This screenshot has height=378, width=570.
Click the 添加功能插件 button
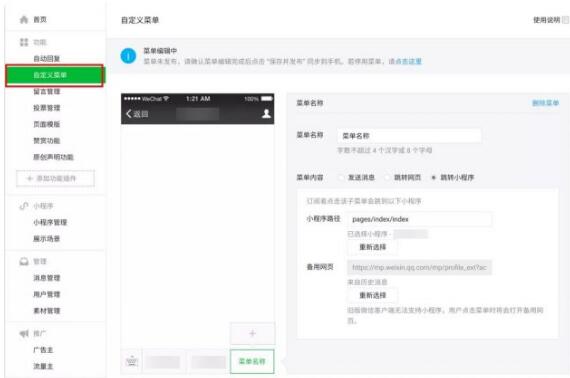coord(55,178)
